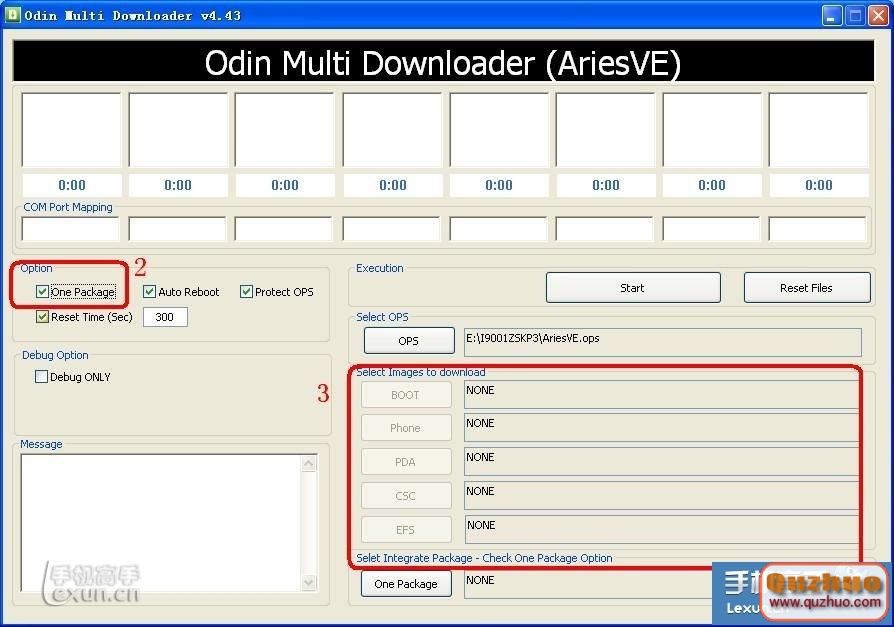Click the PDA image button
This screenshot has width=894, height=627.
[x=406, y=462]
